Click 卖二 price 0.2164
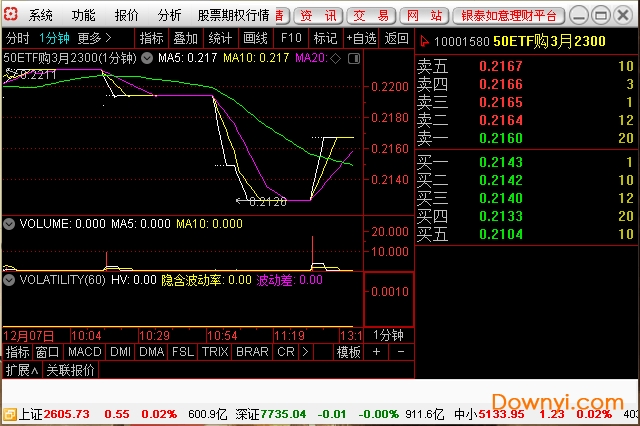Screen dimensions: 640x426 pyautogui.click(x=501, y=120)
